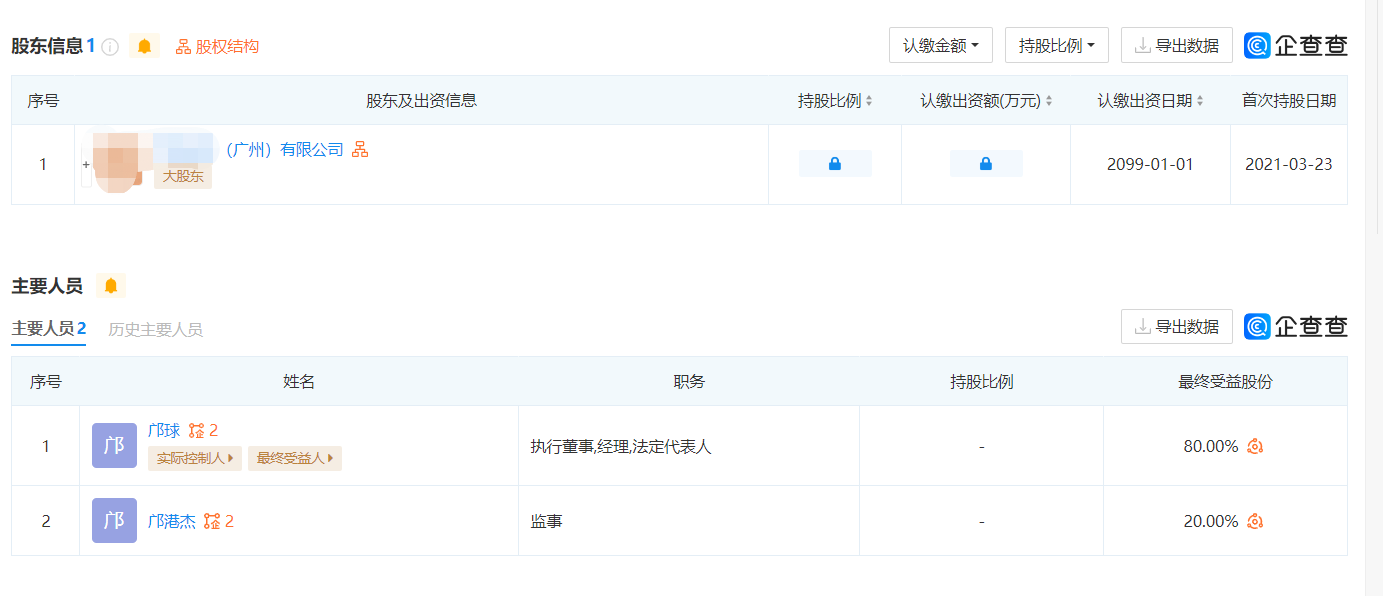Click the bell icon beside 主要人员 heading
1383x596 pixels.
111,286
